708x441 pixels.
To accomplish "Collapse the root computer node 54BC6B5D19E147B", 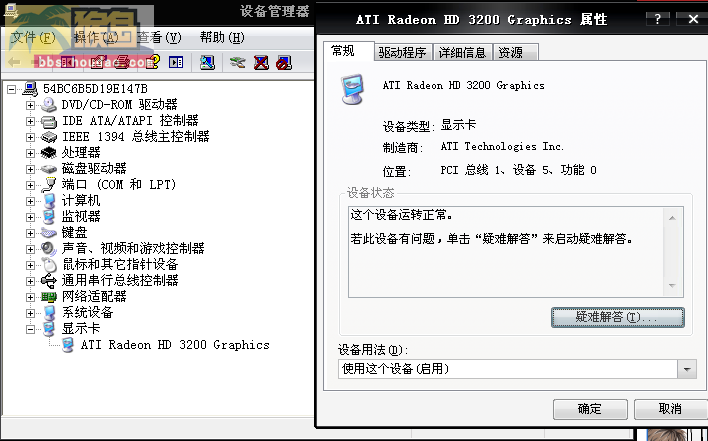I will [x=12, y=89].
